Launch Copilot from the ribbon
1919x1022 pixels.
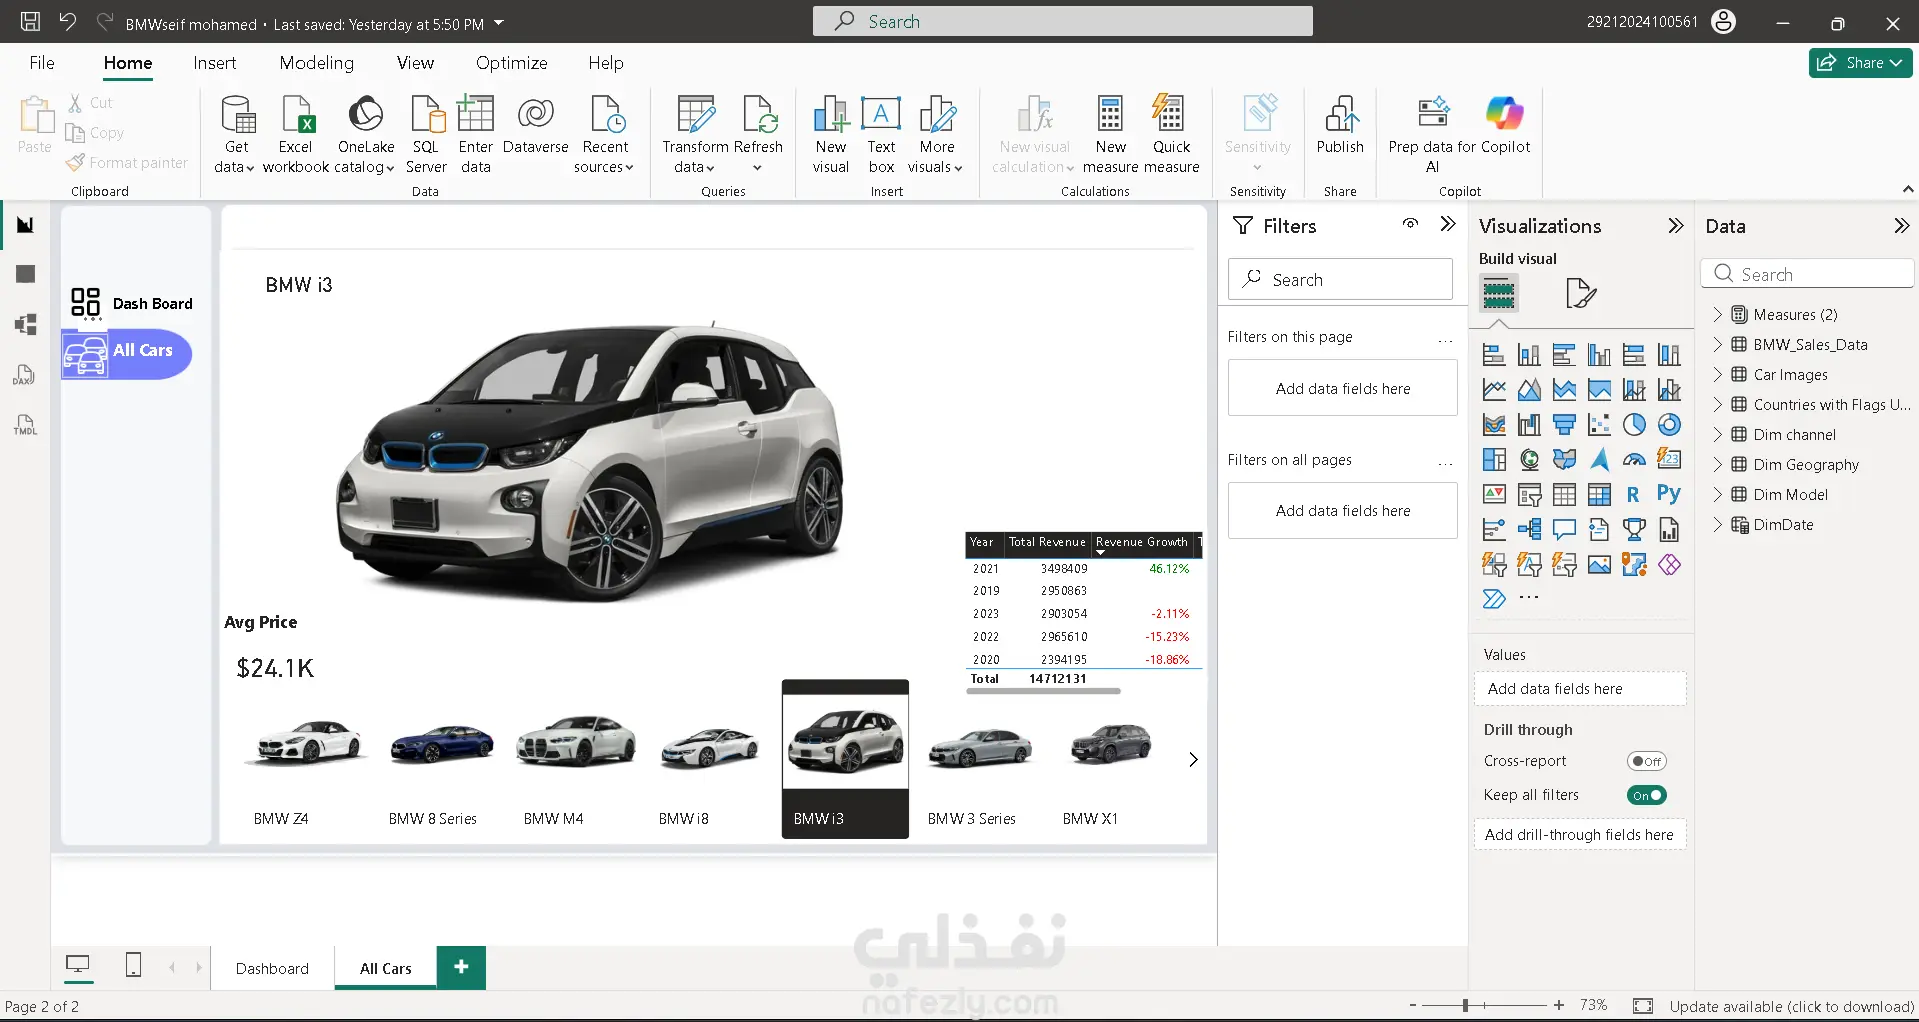(1505, 126)
